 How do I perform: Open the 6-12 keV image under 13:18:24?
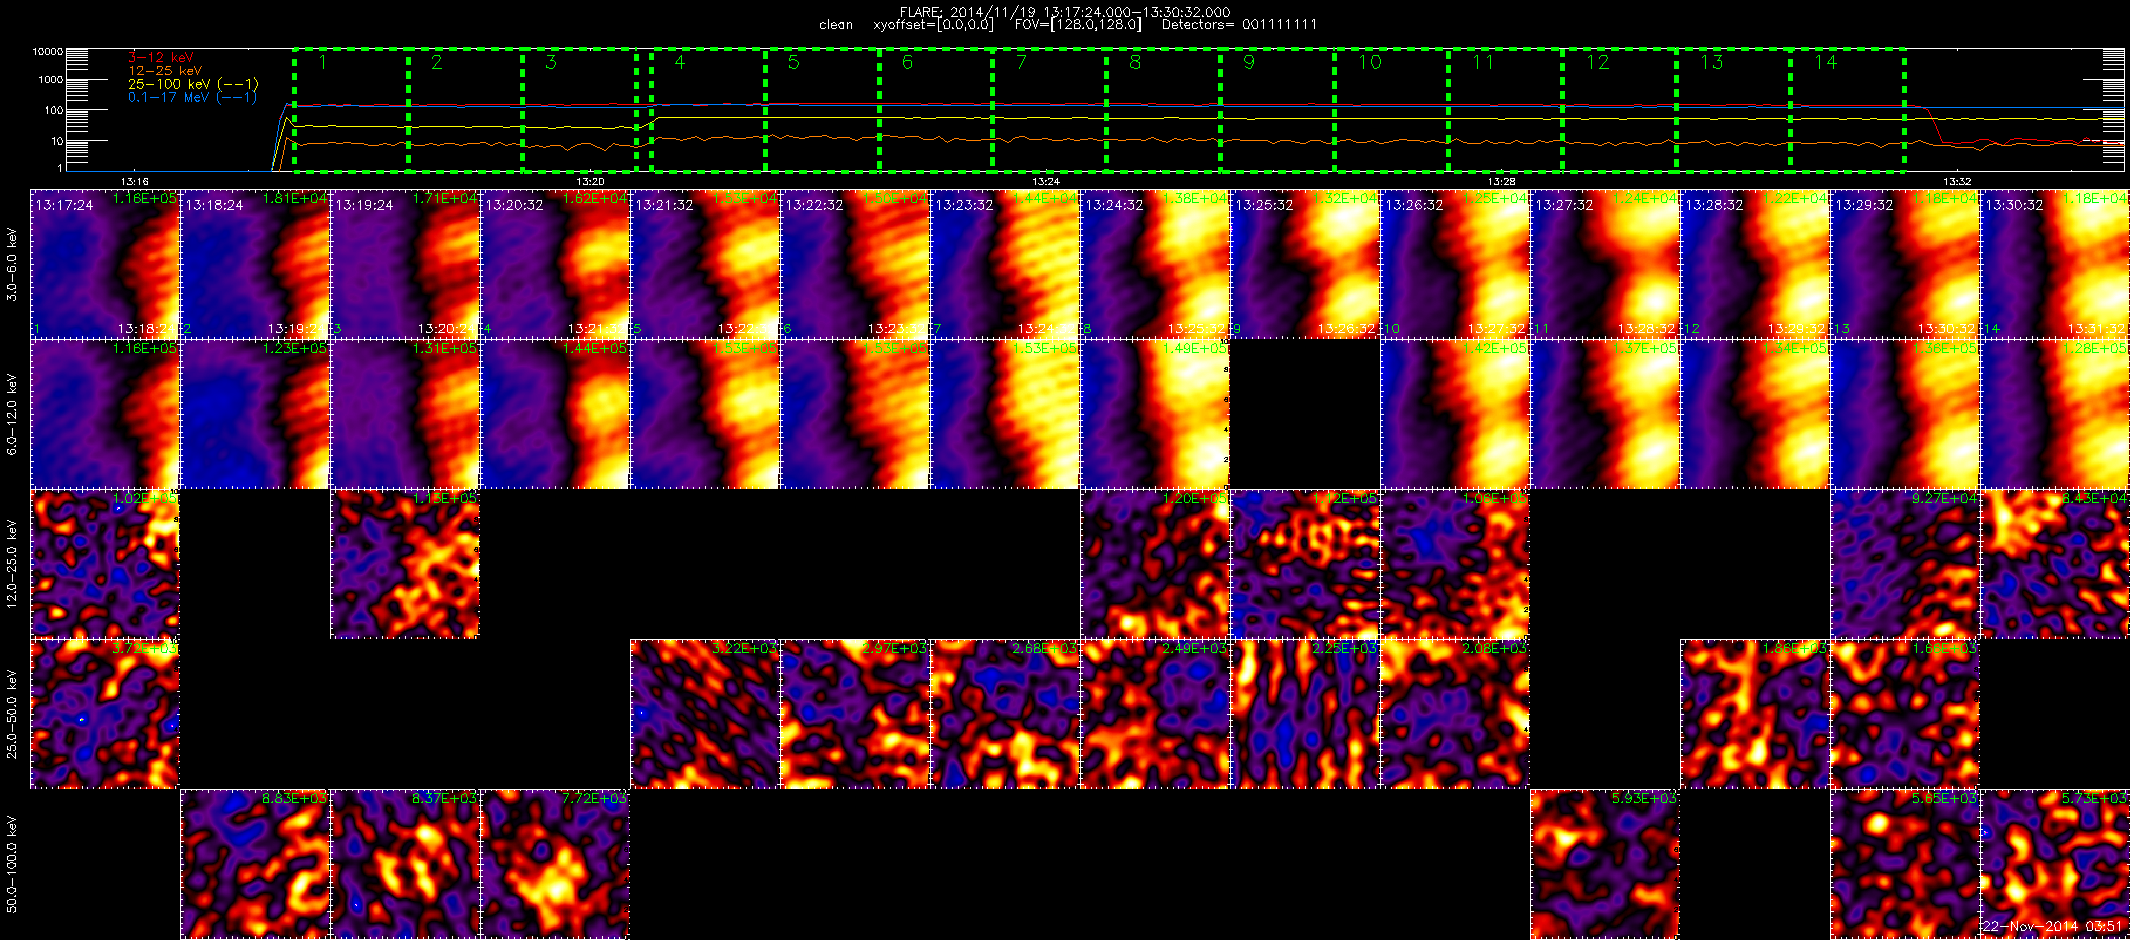coord(255,414)
